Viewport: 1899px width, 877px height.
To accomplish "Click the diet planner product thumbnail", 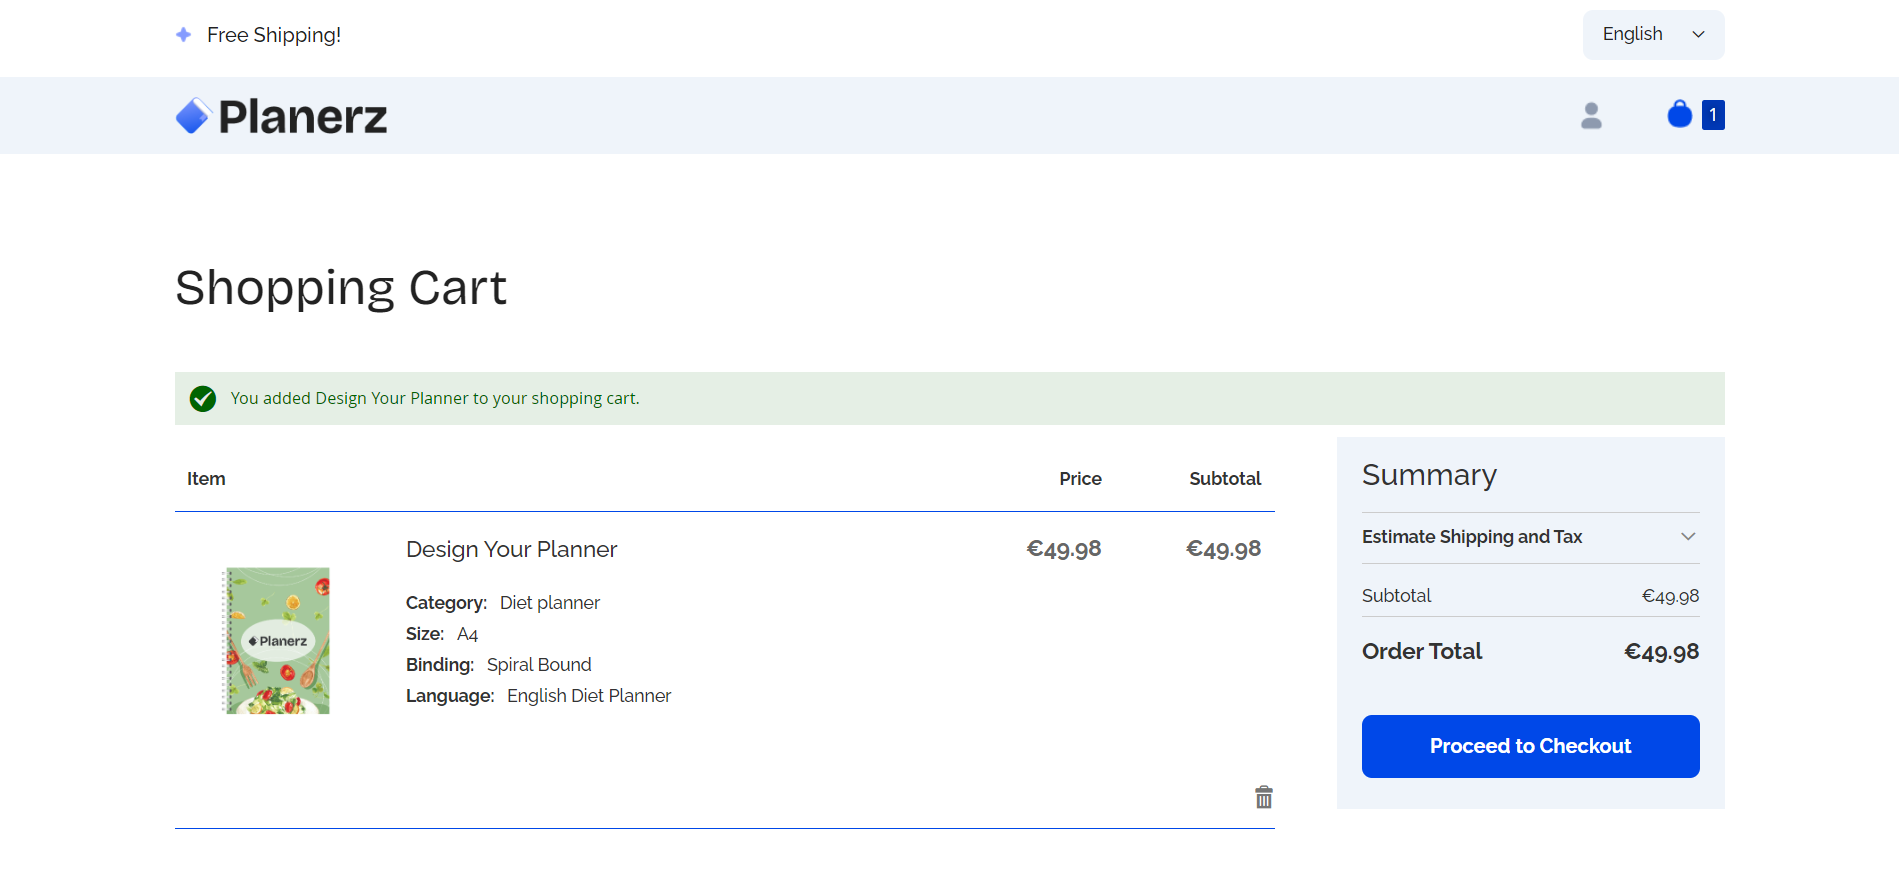I will pos(276,641).
